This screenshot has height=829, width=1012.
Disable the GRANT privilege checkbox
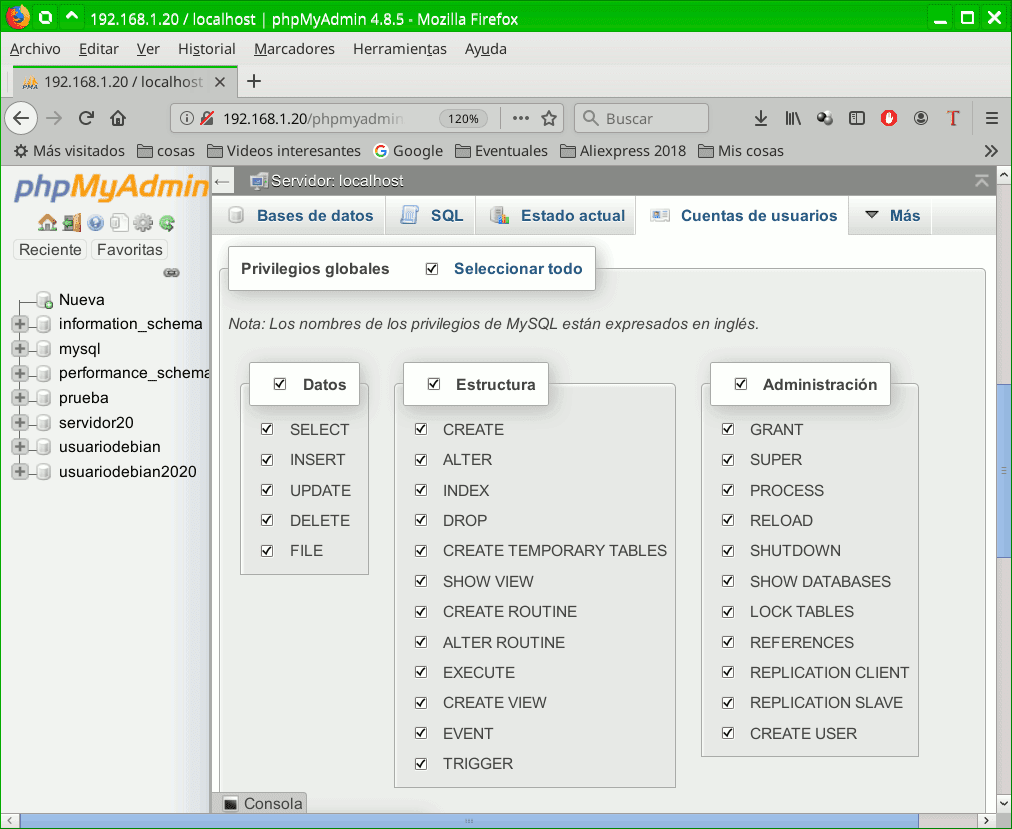(728, 429)
